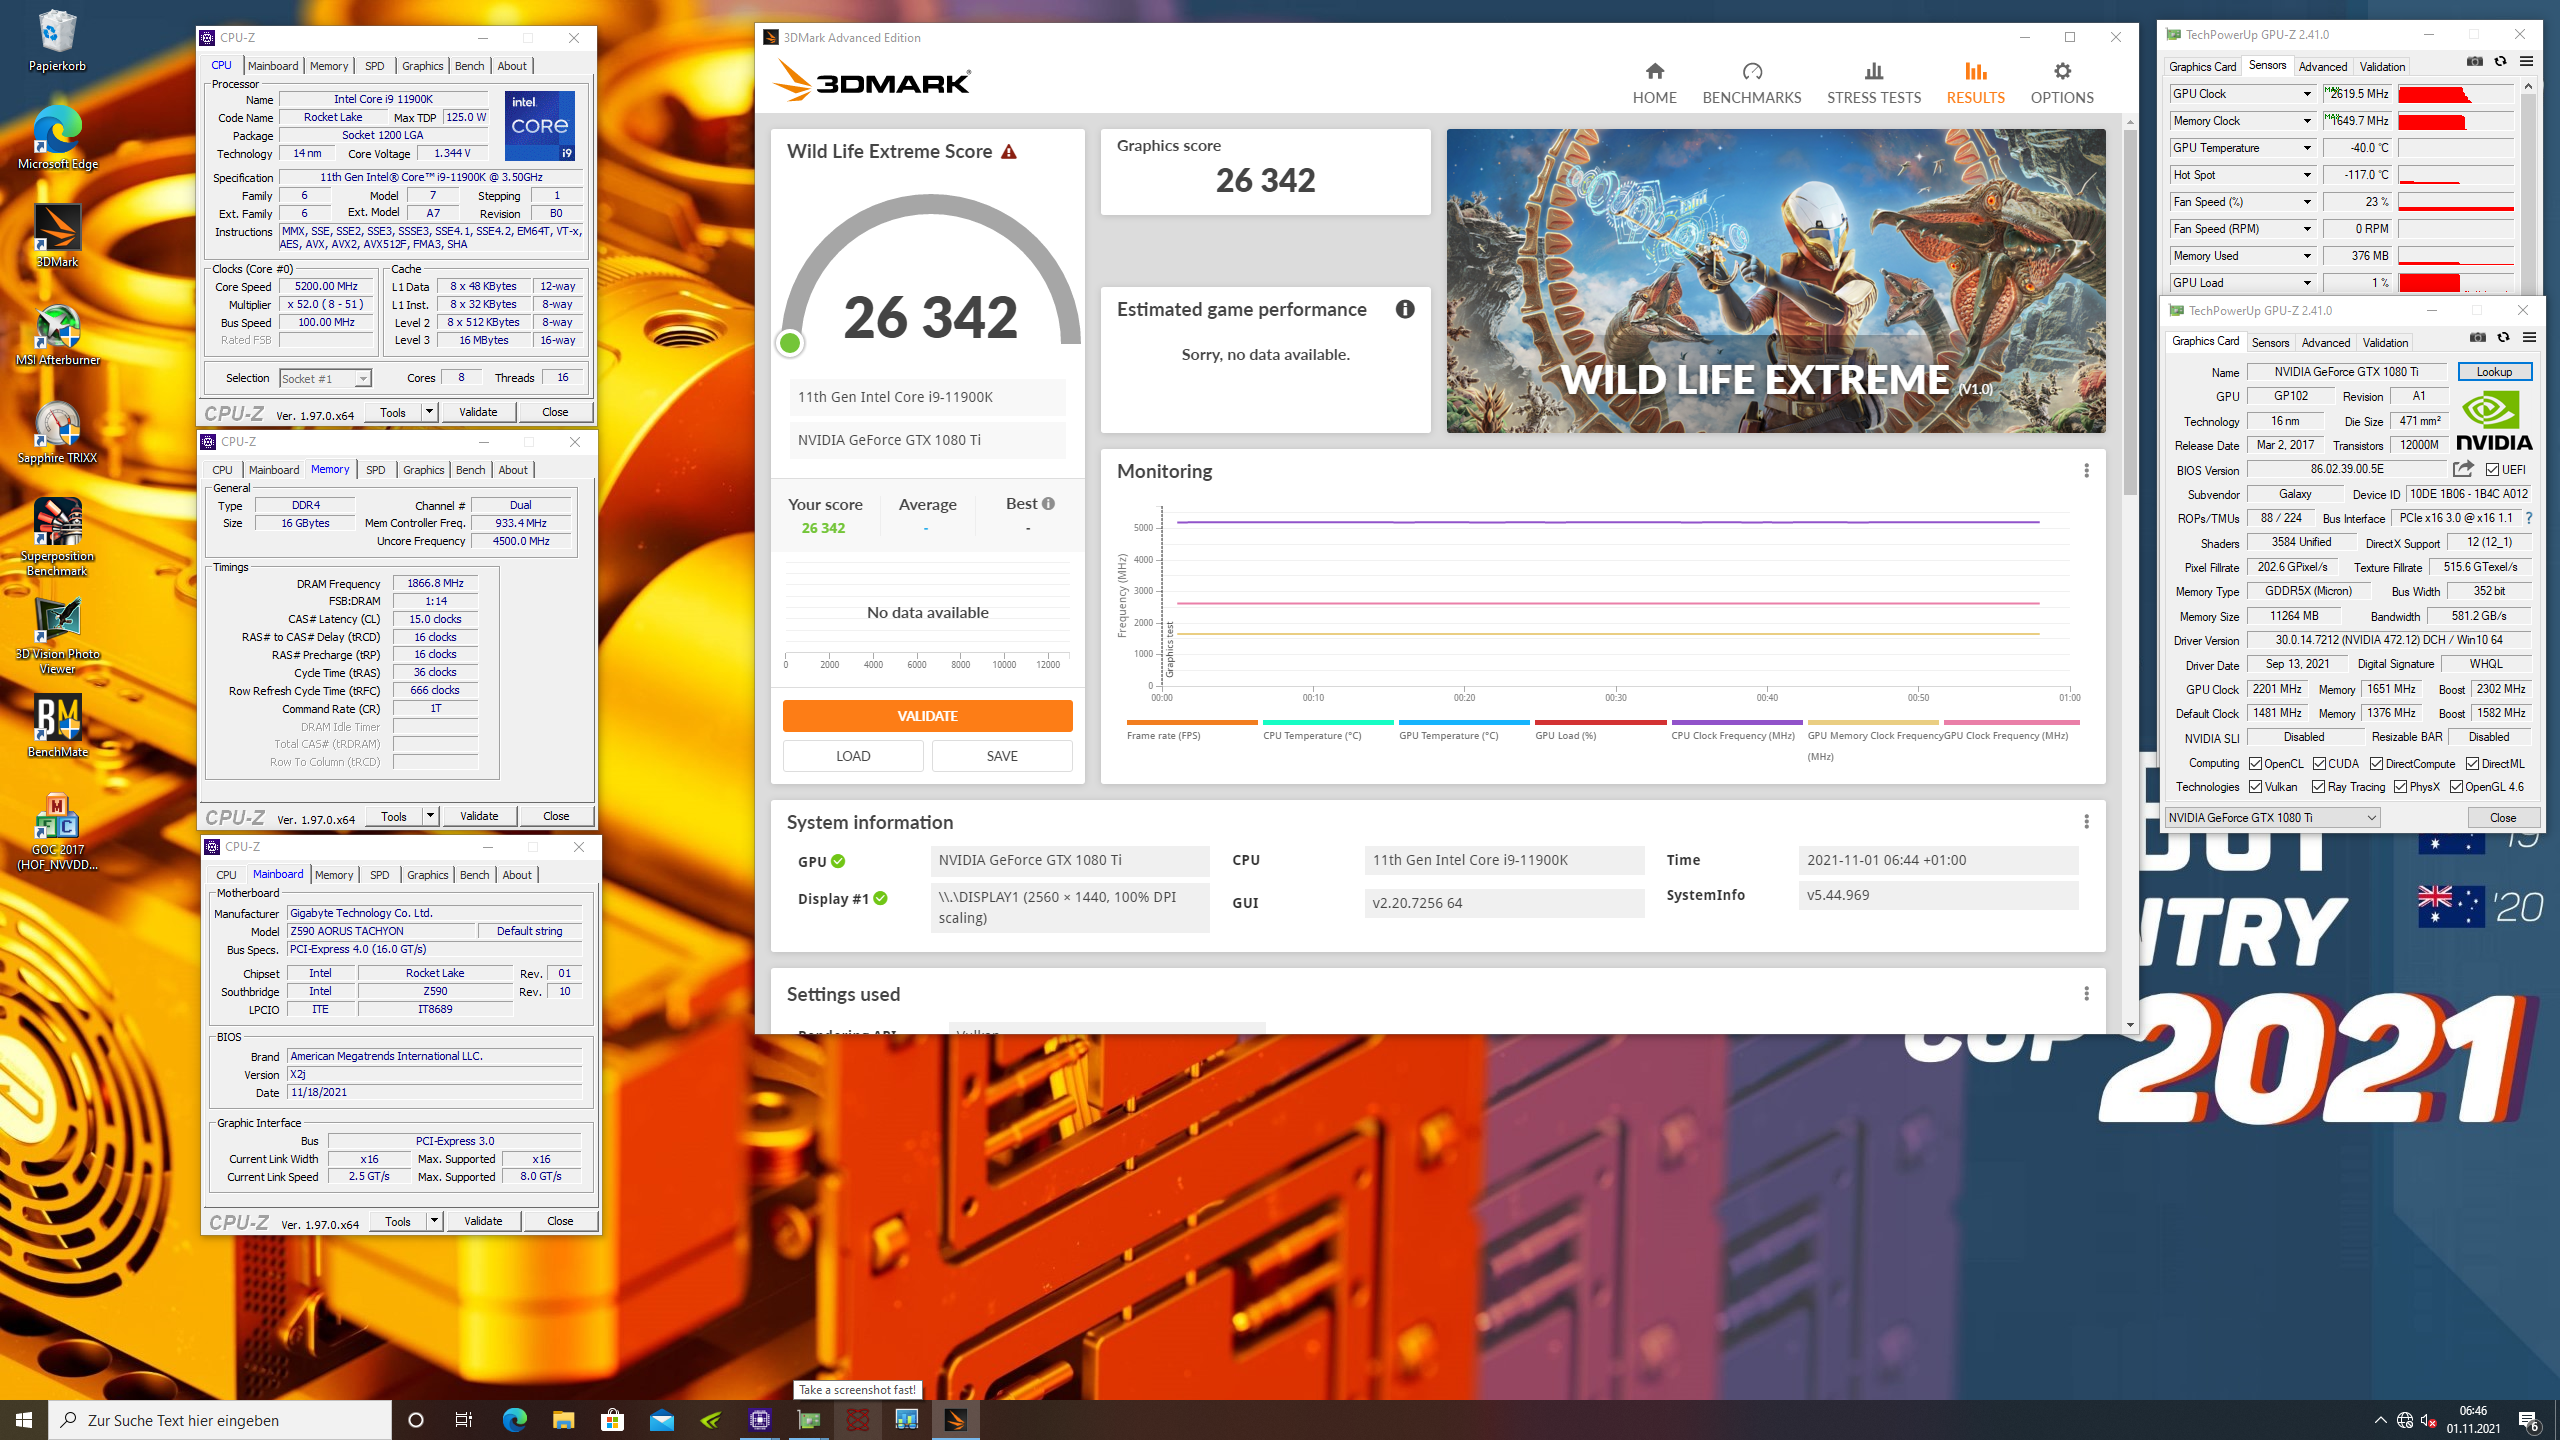Open the Sapphire TRIXX desktop icon
Screen dimensions: 2560x1440
click(x=57, y=434)
